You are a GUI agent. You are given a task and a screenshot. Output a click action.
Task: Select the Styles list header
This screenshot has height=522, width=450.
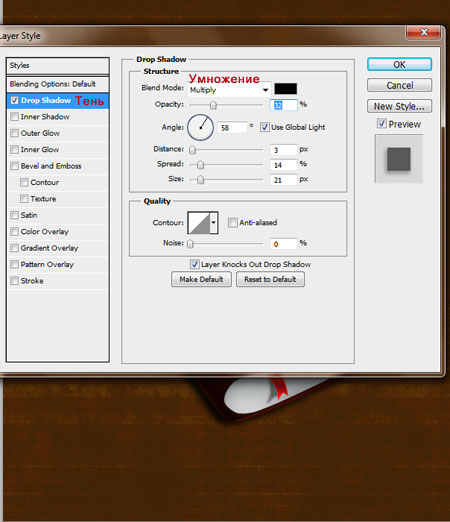click(58, 66)
